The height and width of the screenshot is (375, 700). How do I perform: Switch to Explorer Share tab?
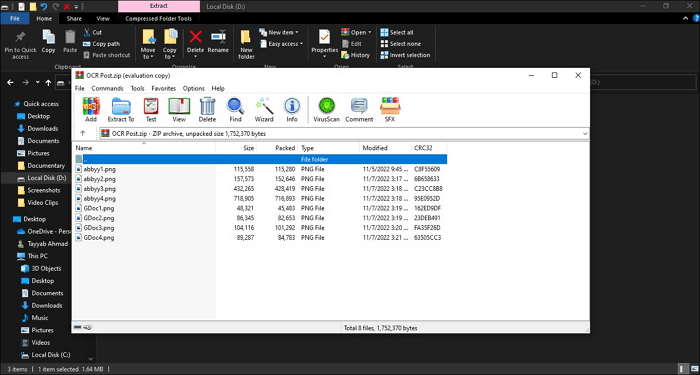[x=74, y=19]
